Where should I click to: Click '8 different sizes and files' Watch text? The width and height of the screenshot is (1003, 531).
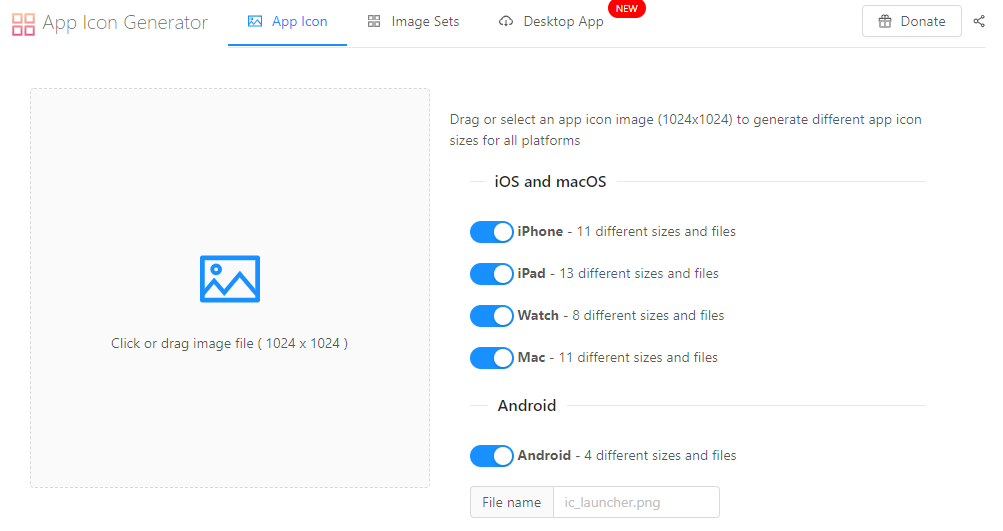coord(648,315)
